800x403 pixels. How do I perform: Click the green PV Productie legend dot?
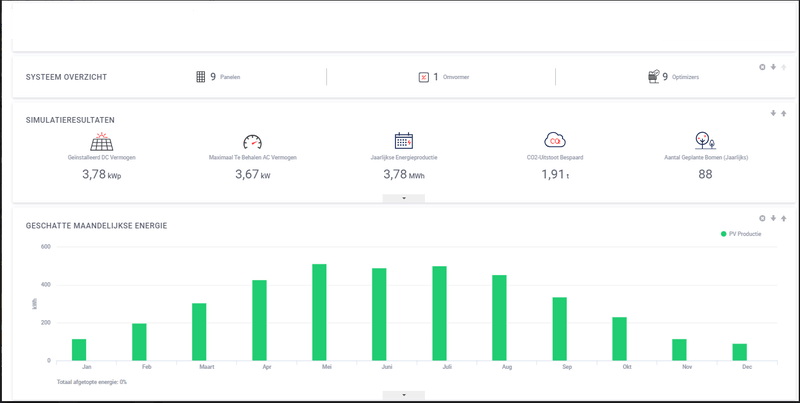point(723,234)
